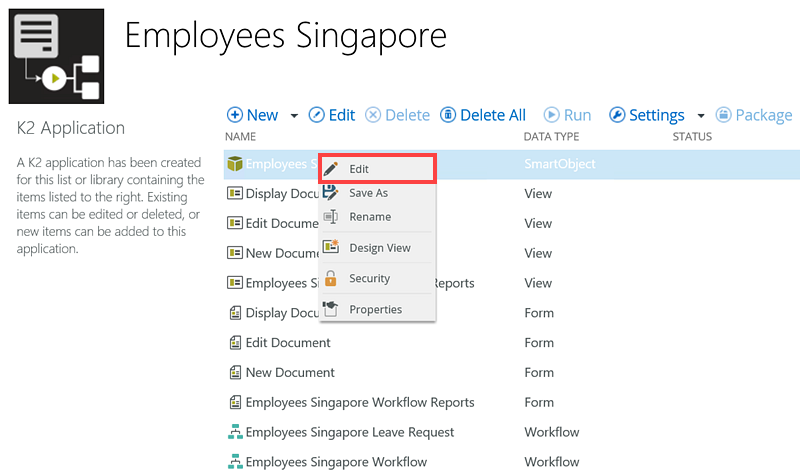Click the Delete toolbar label

click(x=408, y=115)
